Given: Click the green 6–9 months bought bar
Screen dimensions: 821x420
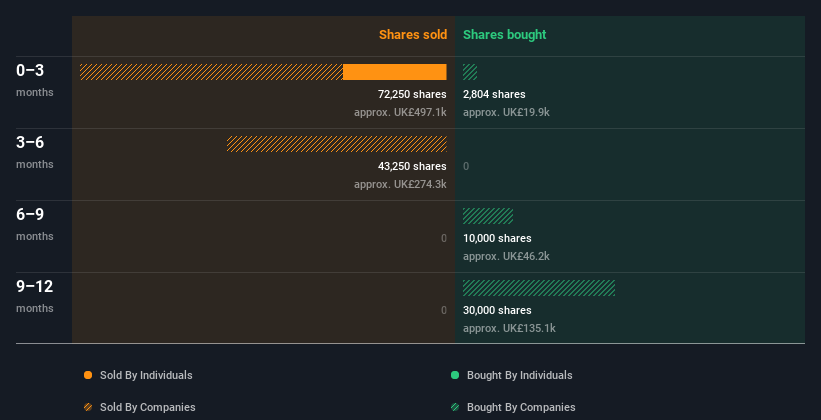Looking at the screenshot, I should tap(488, 216).
